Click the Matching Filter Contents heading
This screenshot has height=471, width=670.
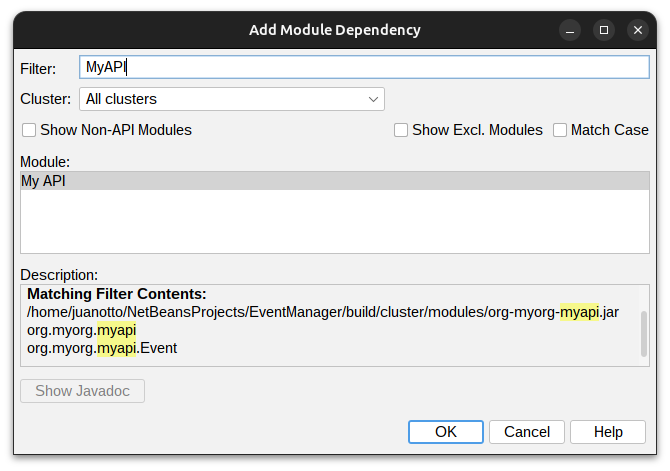point(116,294)
